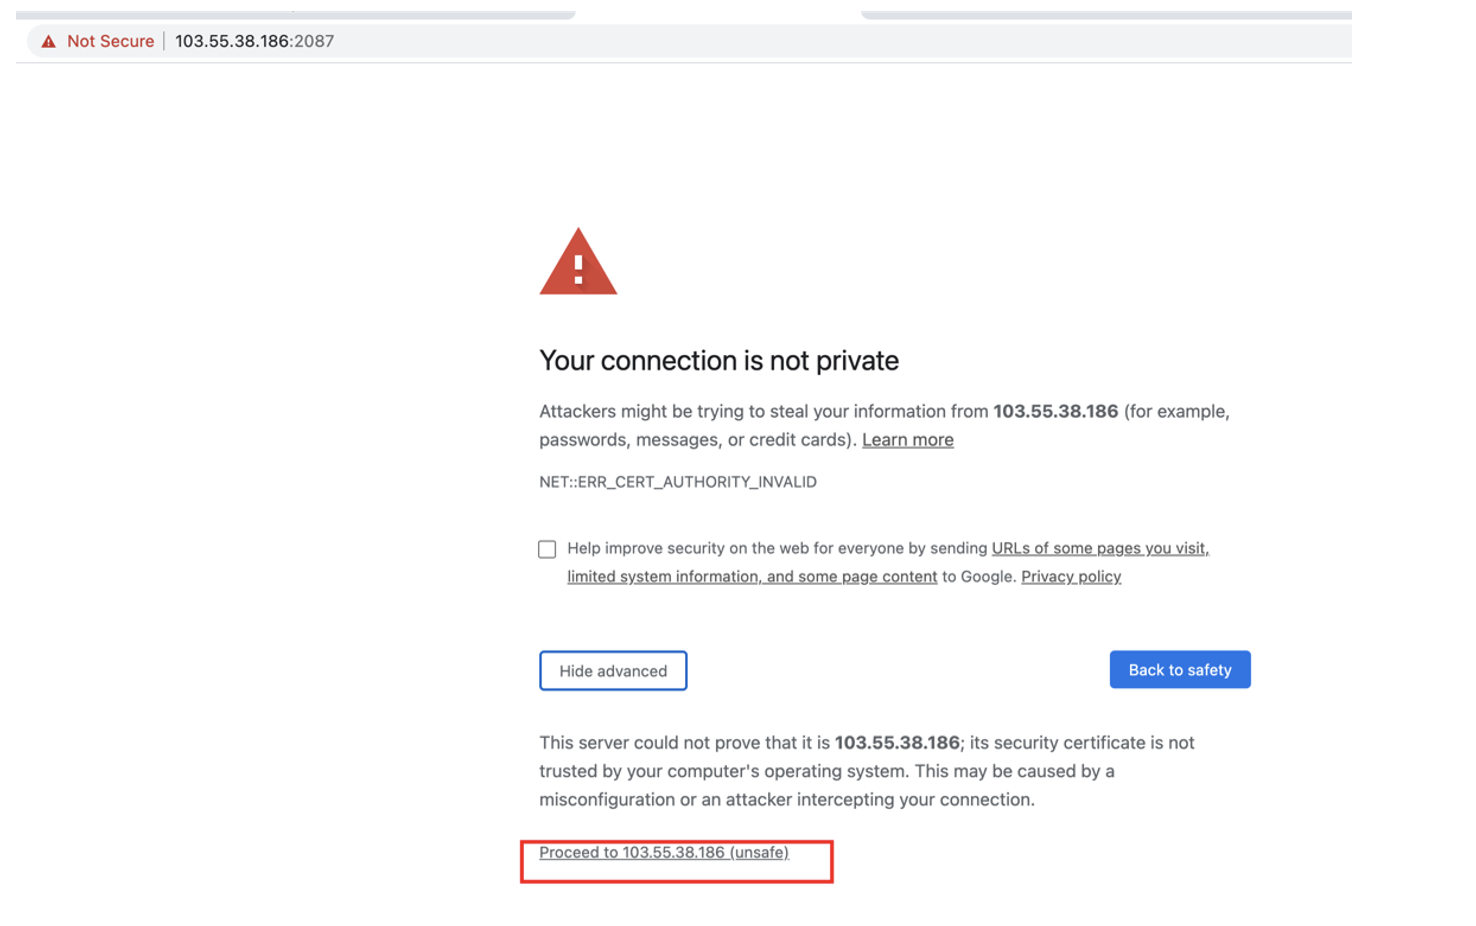The width and height of the screenshot is (1476, 926).
Task: Open the Learn more link
Action: 906,439
